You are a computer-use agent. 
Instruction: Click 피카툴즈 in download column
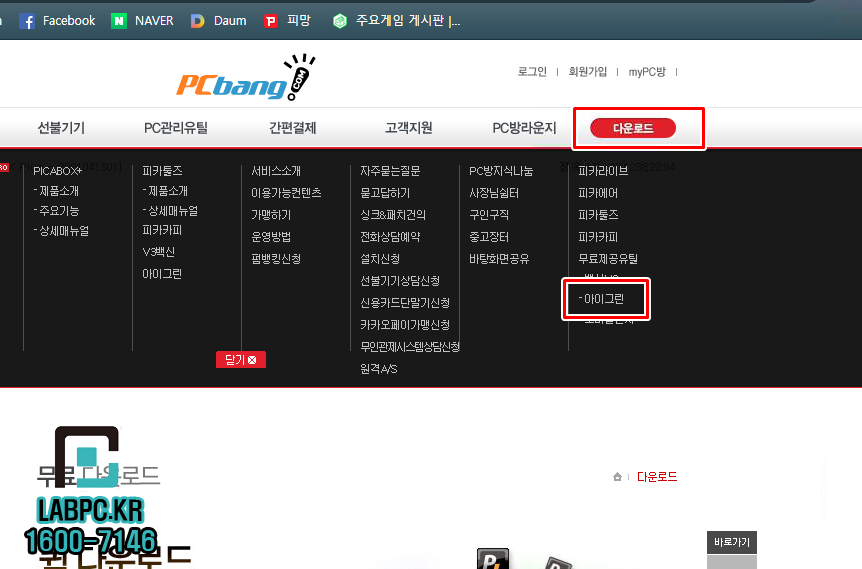(598, 215)
